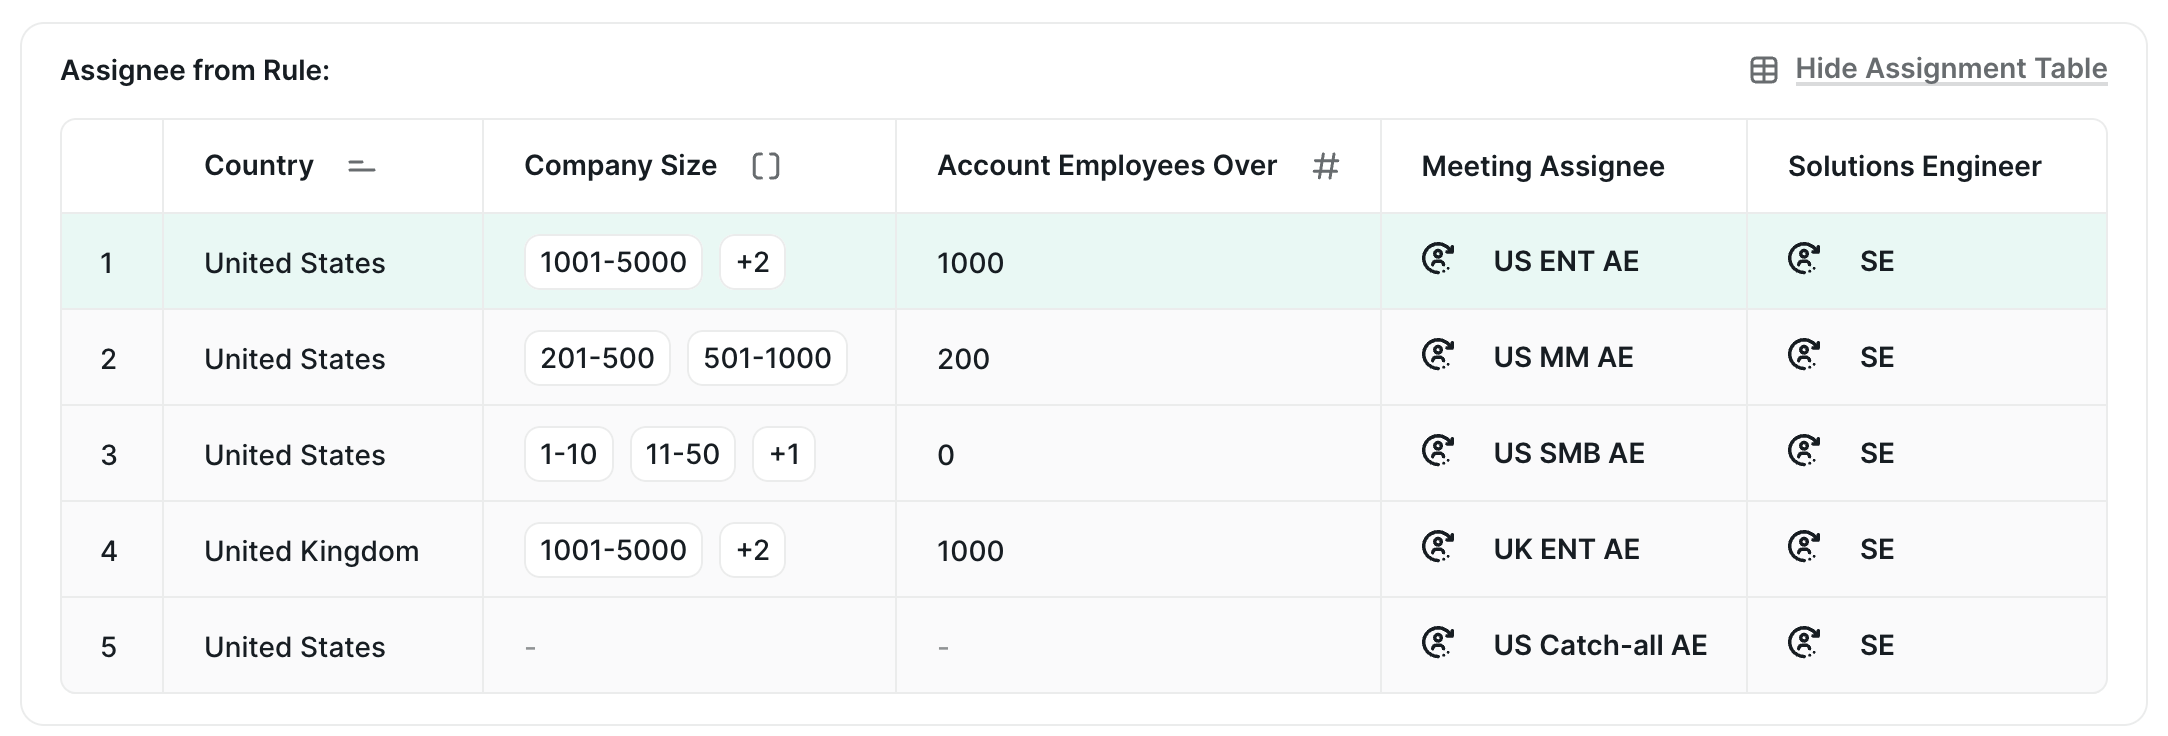
Task: Expand the +2 tags for United Kingdom row
Action: point(752,550)
